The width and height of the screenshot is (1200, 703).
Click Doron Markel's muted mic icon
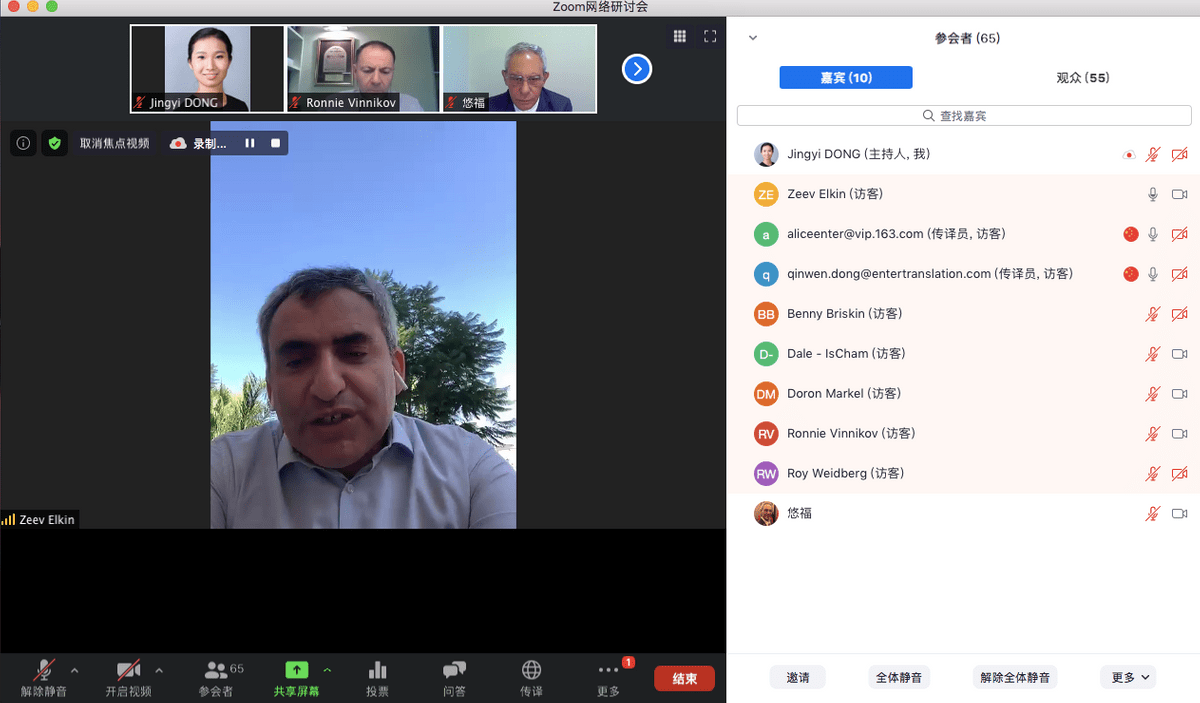point(1153,394)
